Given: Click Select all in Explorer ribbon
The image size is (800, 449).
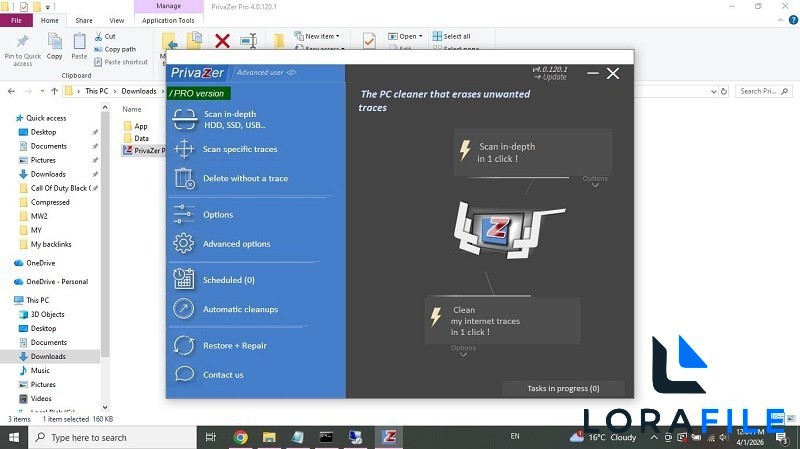Looking at the screenshot, I should [452, 36].
